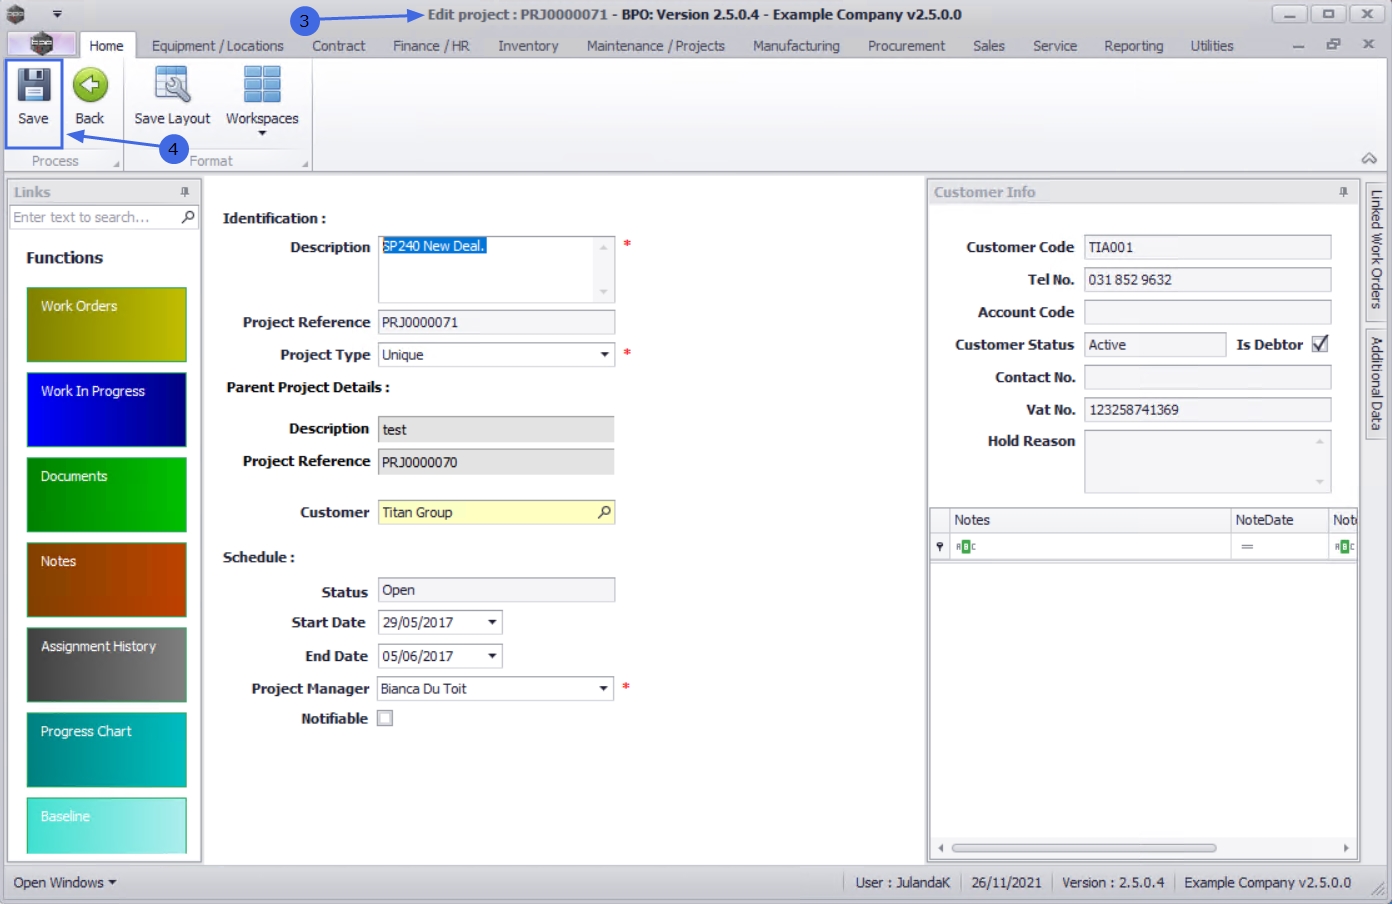This screenshot has height=904, width=1392.
Task: Click the Links search magnifier icon
Action: [x=188, y=217]
